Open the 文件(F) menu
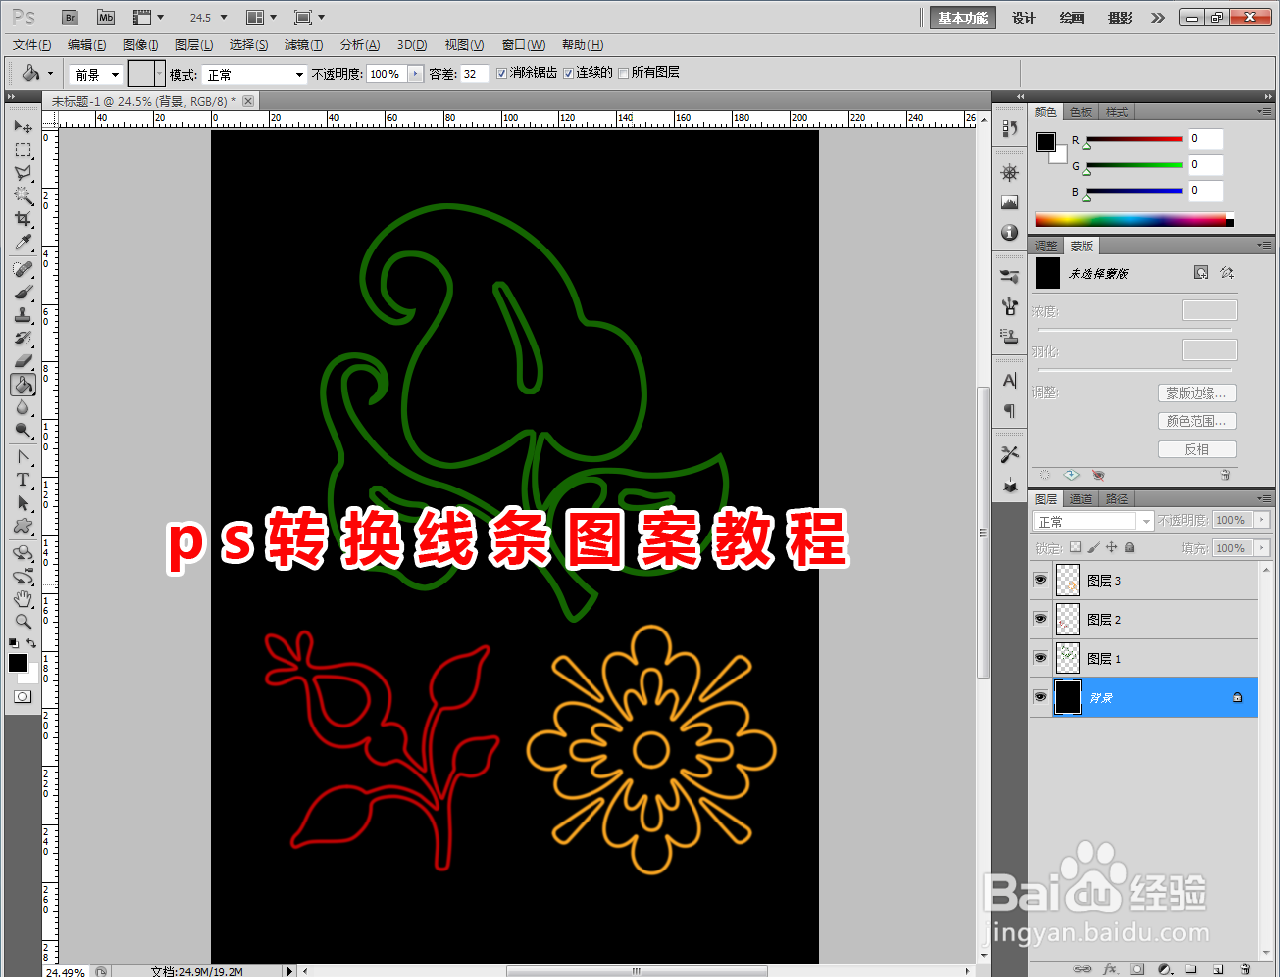Viewport: 1280px width, 977px height. pyautogui.click(x=32, y=45)
